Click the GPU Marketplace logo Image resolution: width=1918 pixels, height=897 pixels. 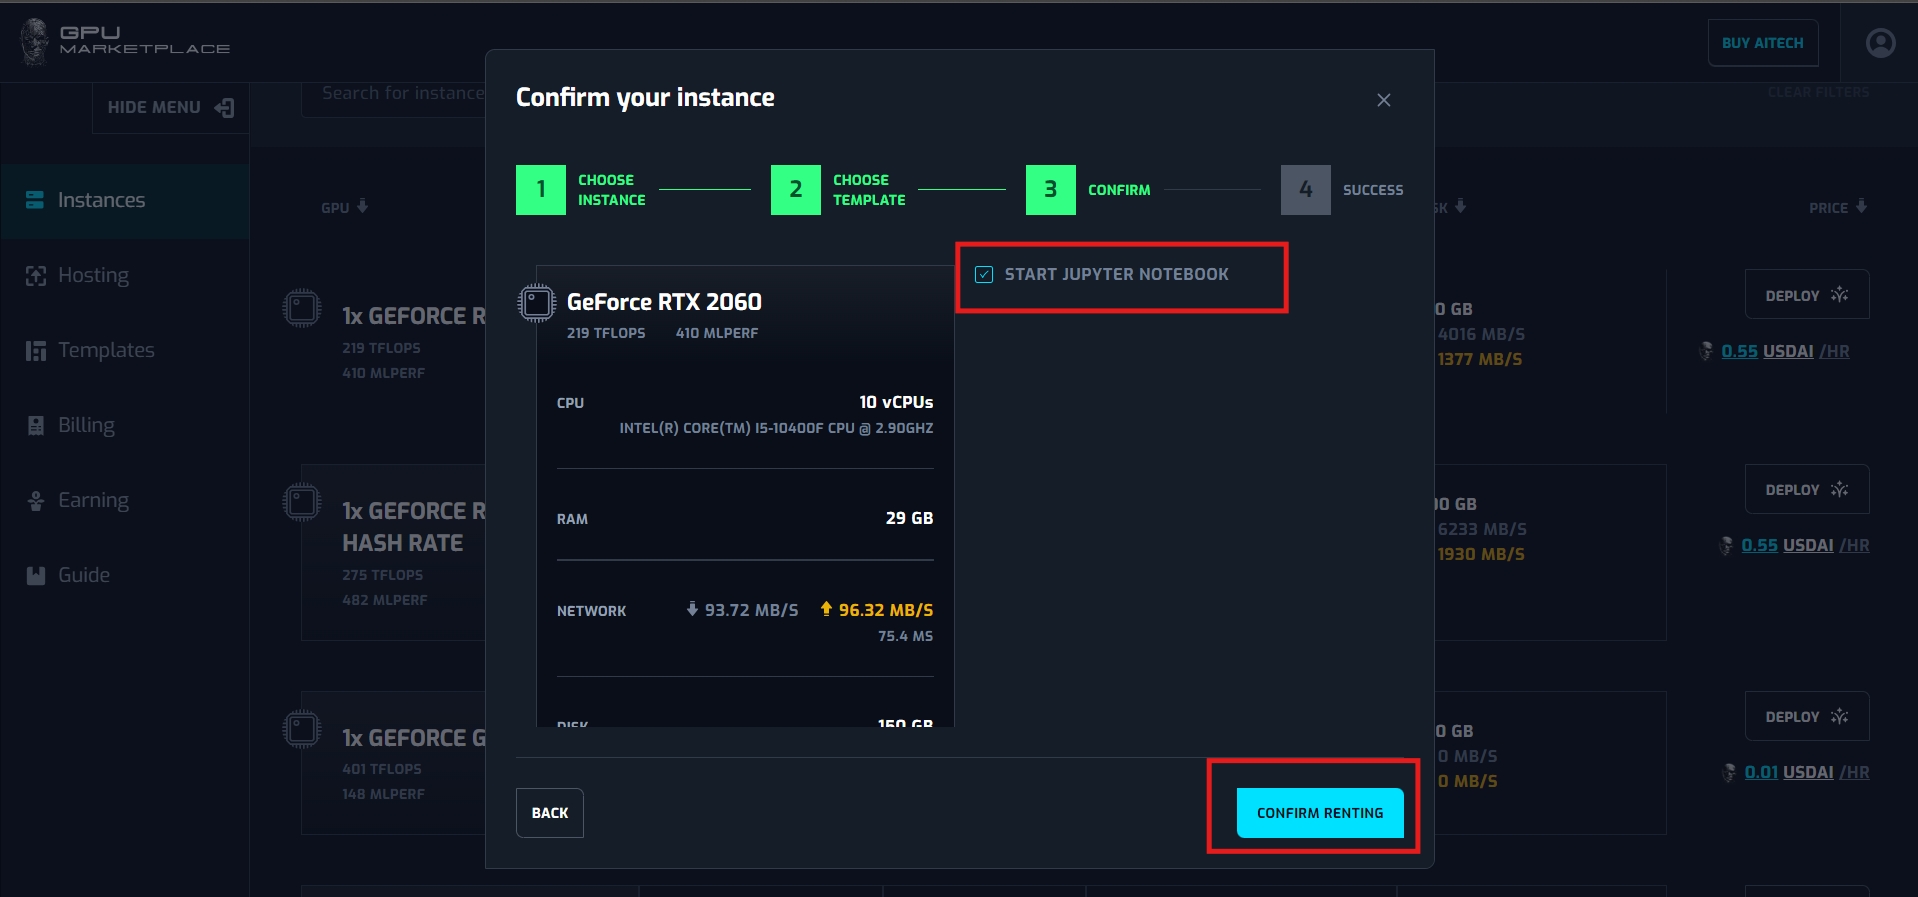click(x=125, y=42)
